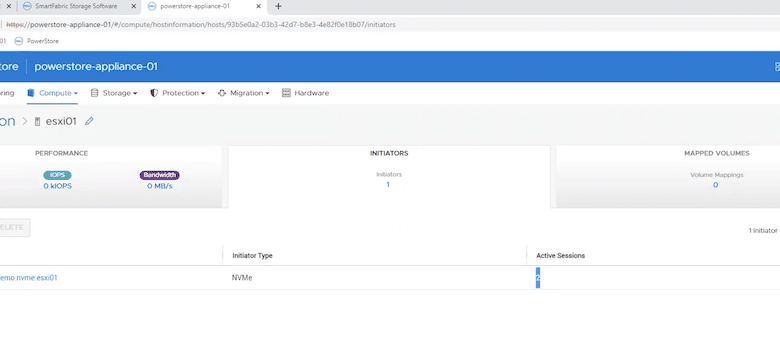Viewport: 780px width, 361px height.
Task: Click the Dell favicon on SmartFabric tab
Action: point(26,6)
